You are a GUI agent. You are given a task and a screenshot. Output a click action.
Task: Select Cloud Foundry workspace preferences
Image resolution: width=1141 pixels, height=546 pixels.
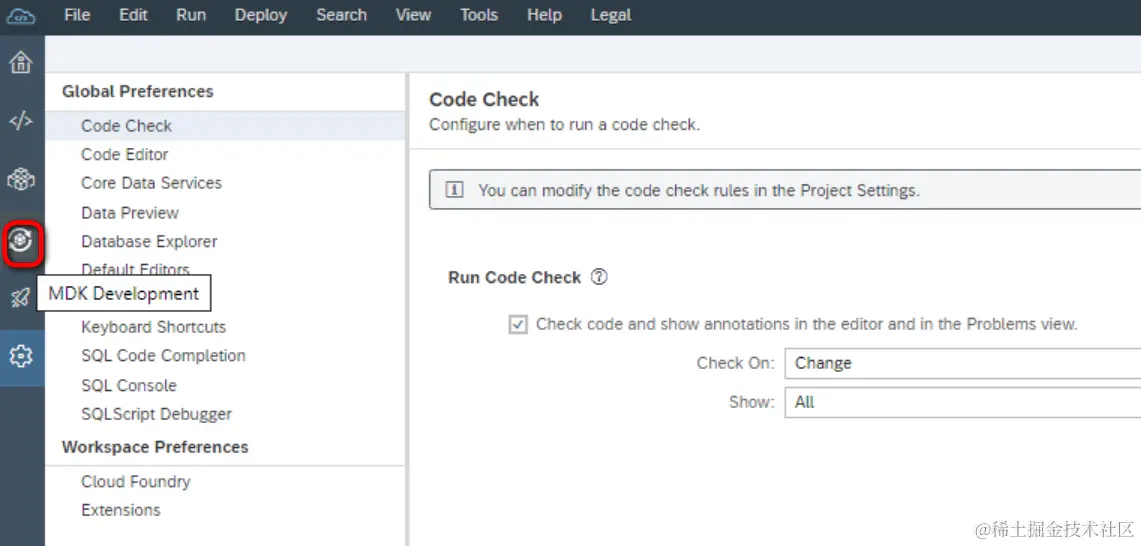pos(136,482)
